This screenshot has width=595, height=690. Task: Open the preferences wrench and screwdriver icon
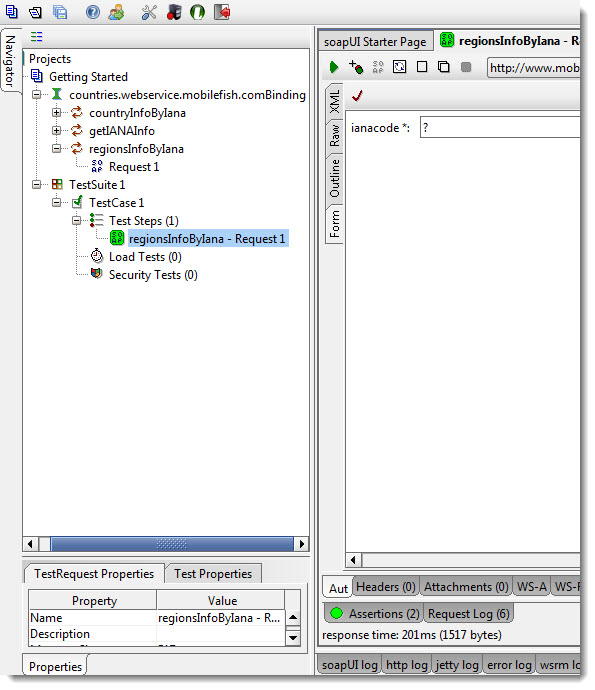click(x=149, y=12)
